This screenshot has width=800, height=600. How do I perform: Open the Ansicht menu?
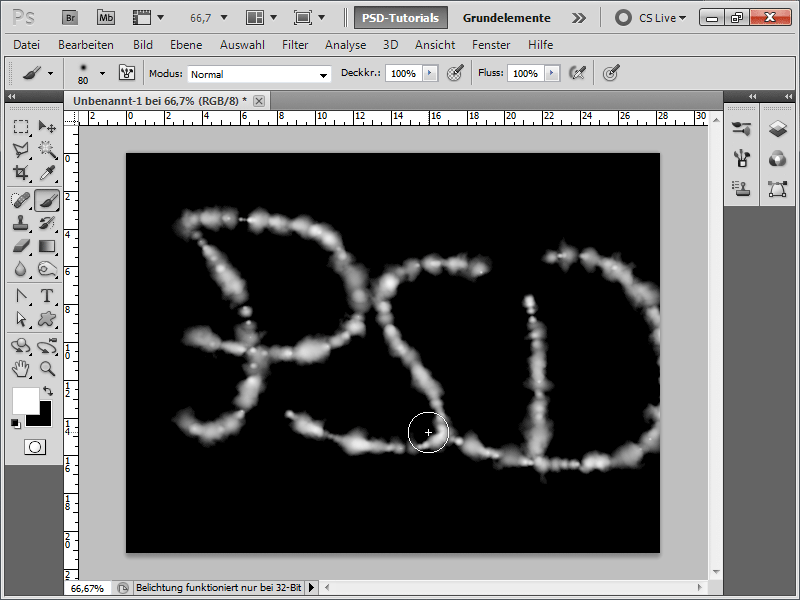coord(435,45)
